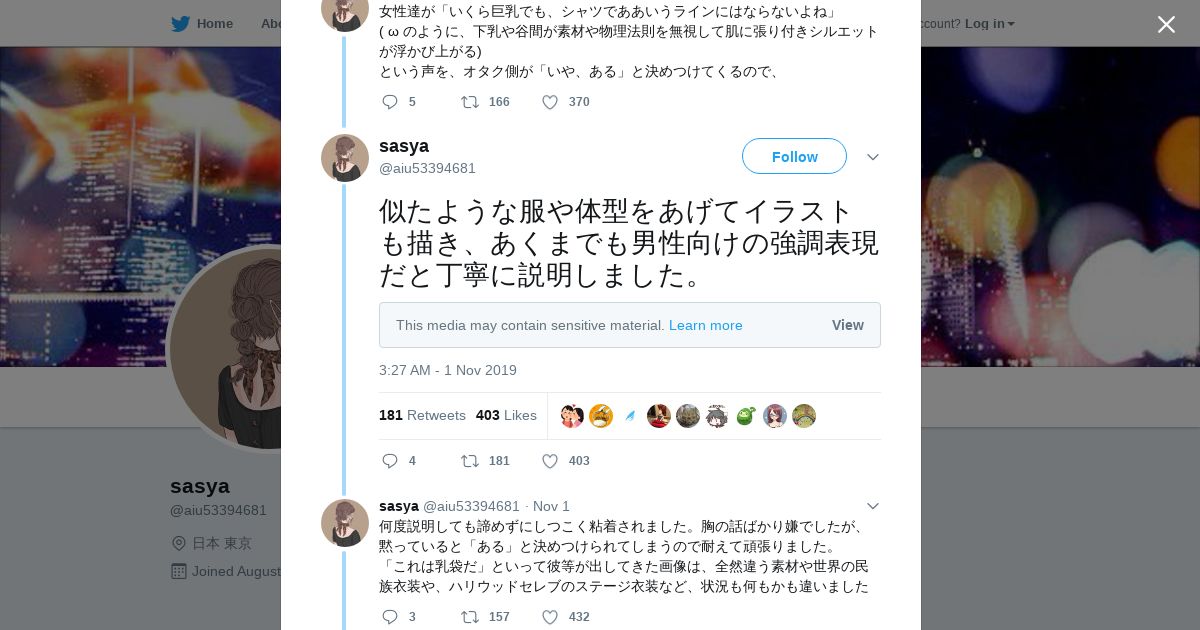Follow the sasya account
Viewport: 1200px width, 630px height.
point(794,156)
